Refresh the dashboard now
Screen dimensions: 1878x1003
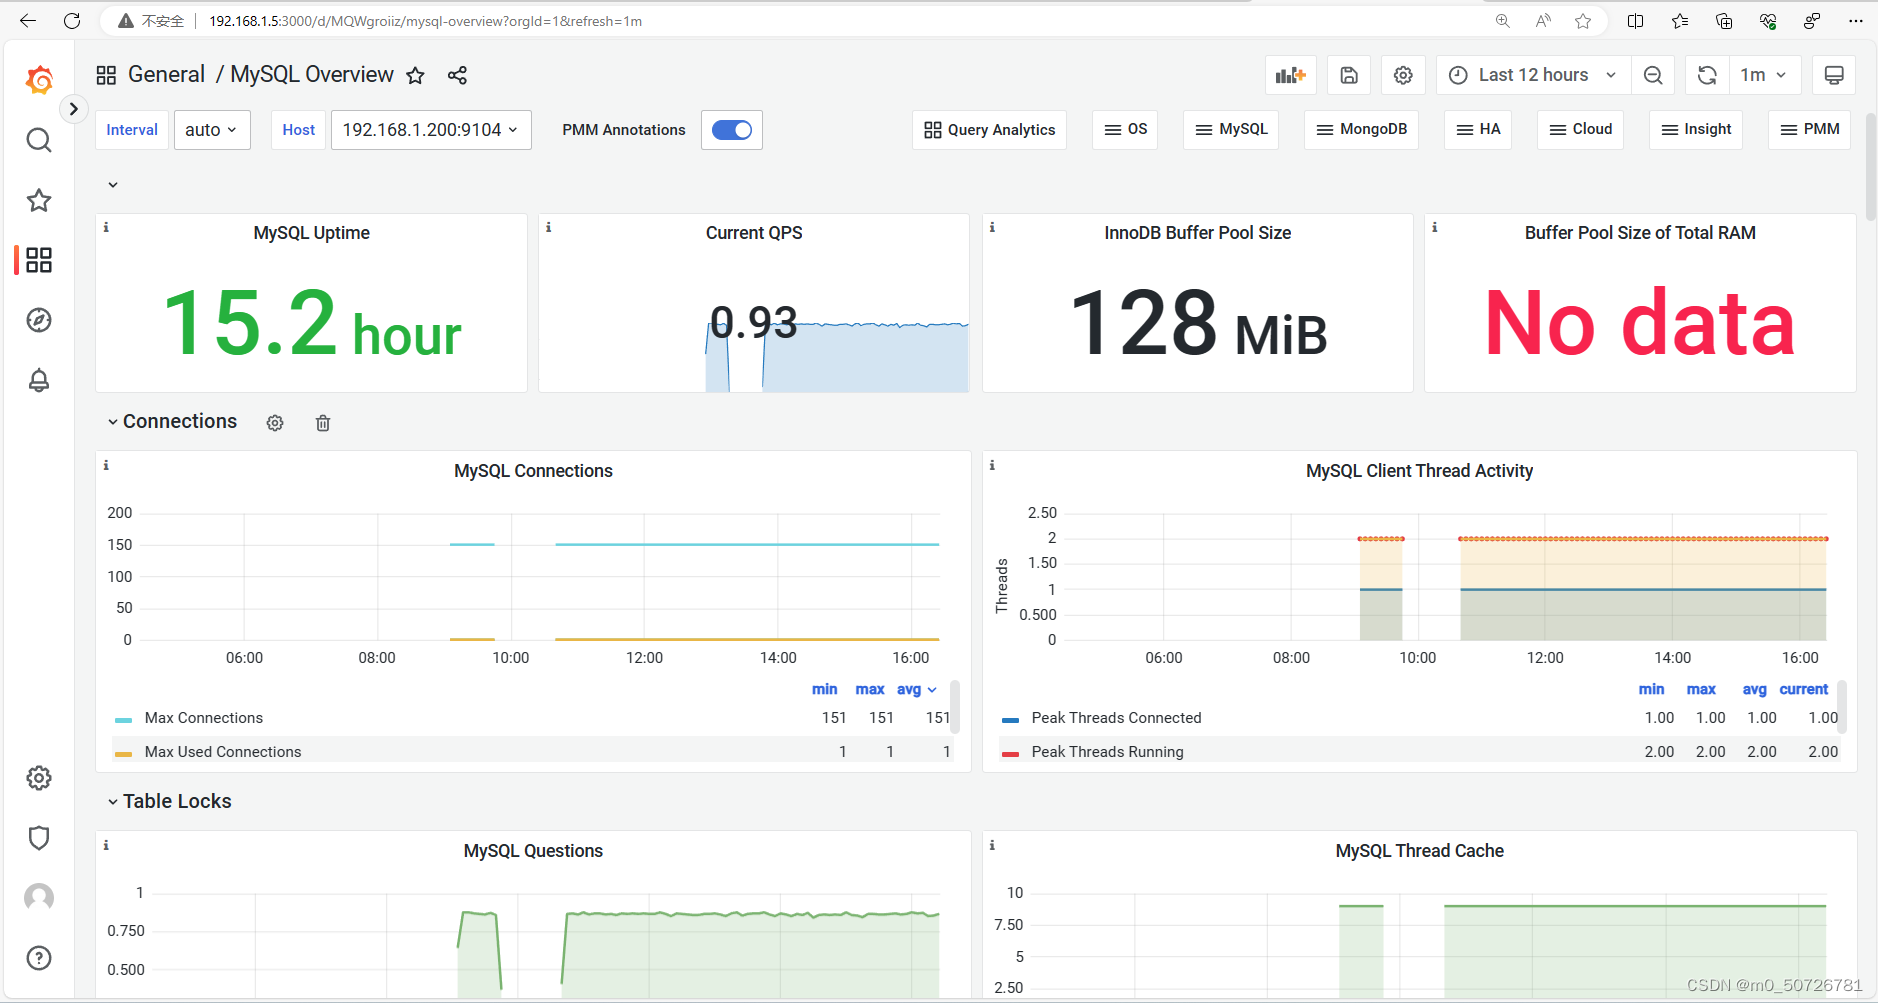click(1707, 75)
